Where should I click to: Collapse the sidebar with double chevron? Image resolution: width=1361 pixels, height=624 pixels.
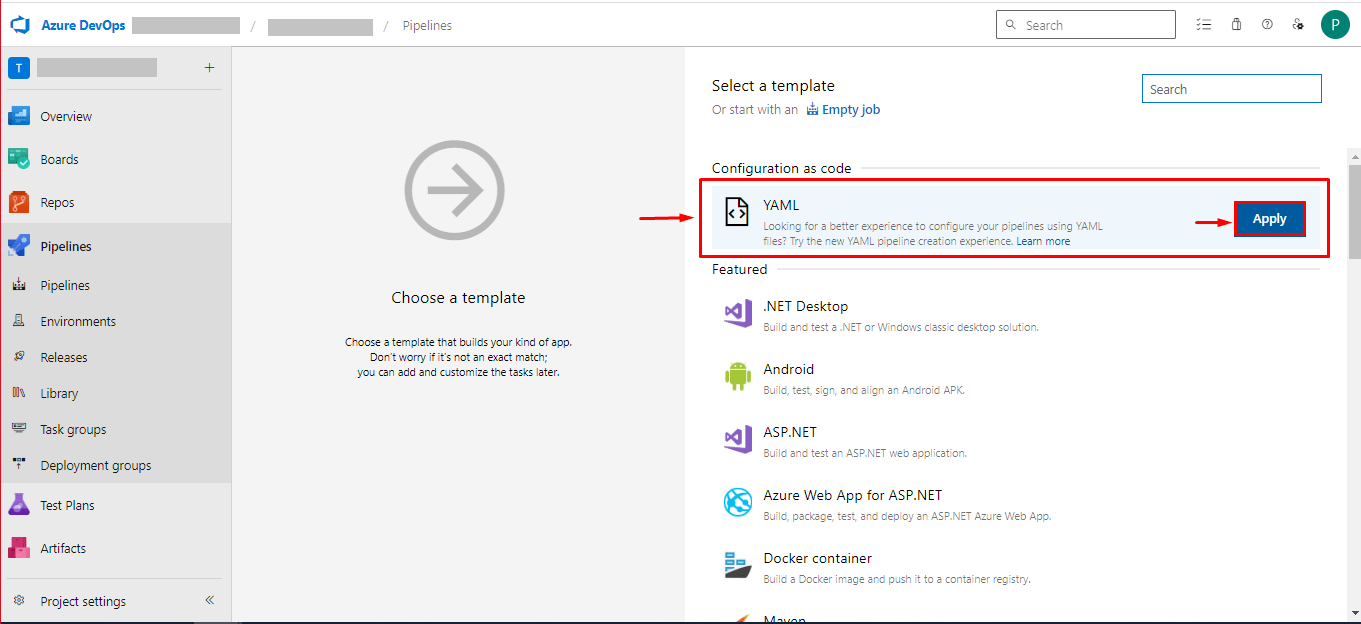pos(210,601)
